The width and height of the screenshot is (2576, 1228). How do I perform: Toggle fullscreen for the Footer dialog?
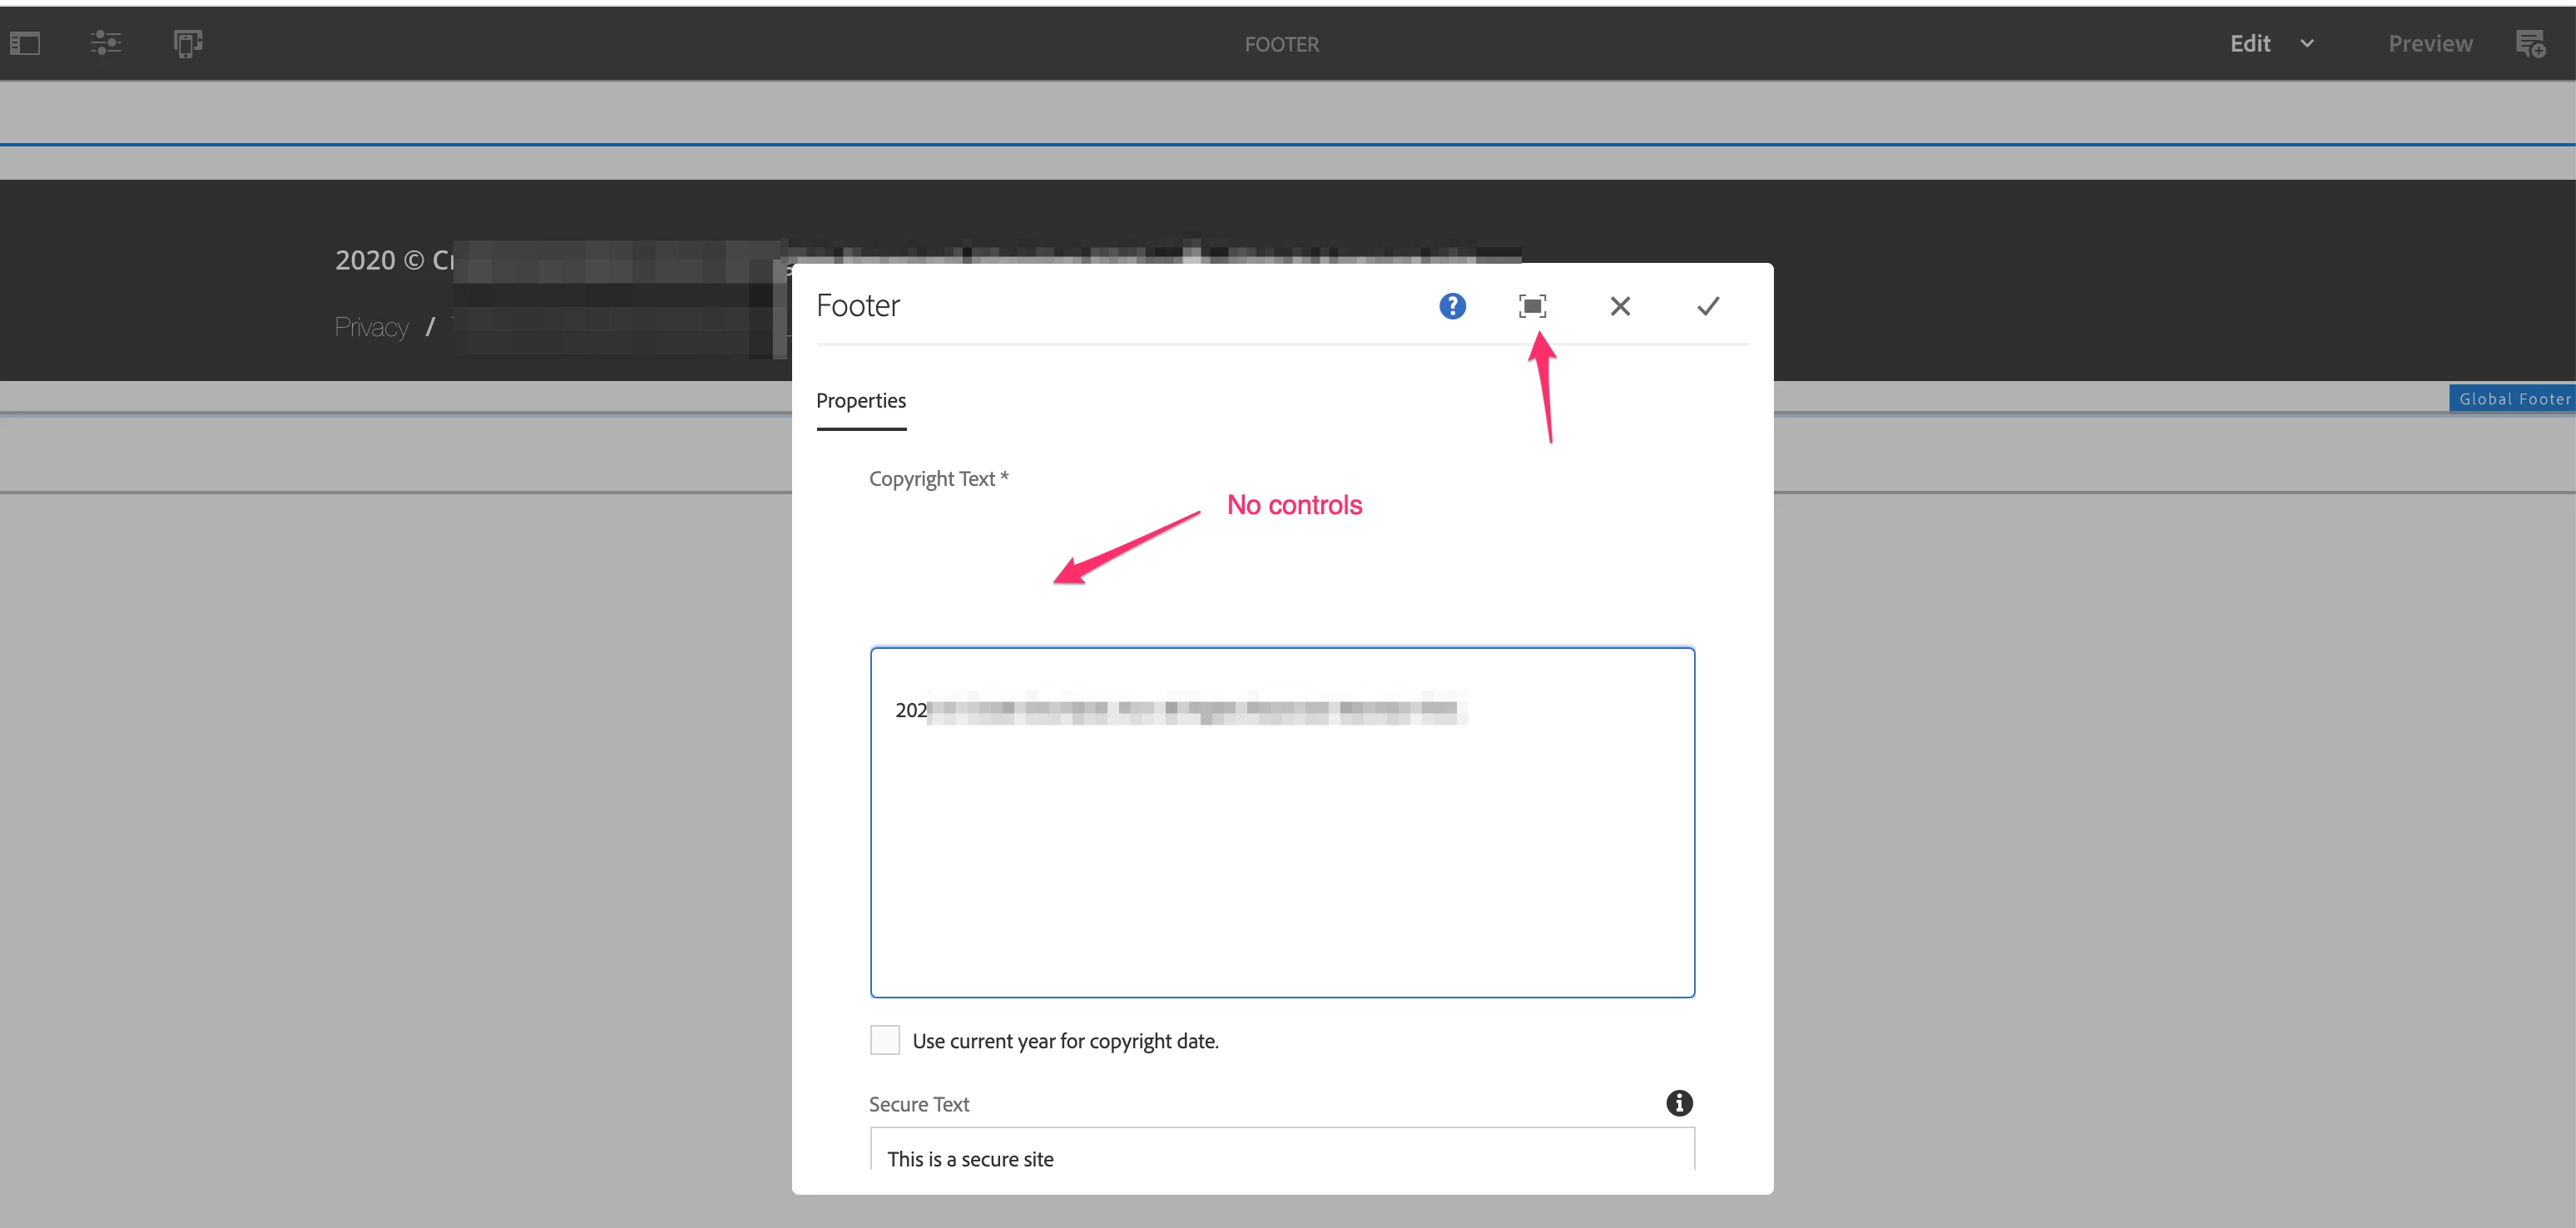[x=1532, y=306]
